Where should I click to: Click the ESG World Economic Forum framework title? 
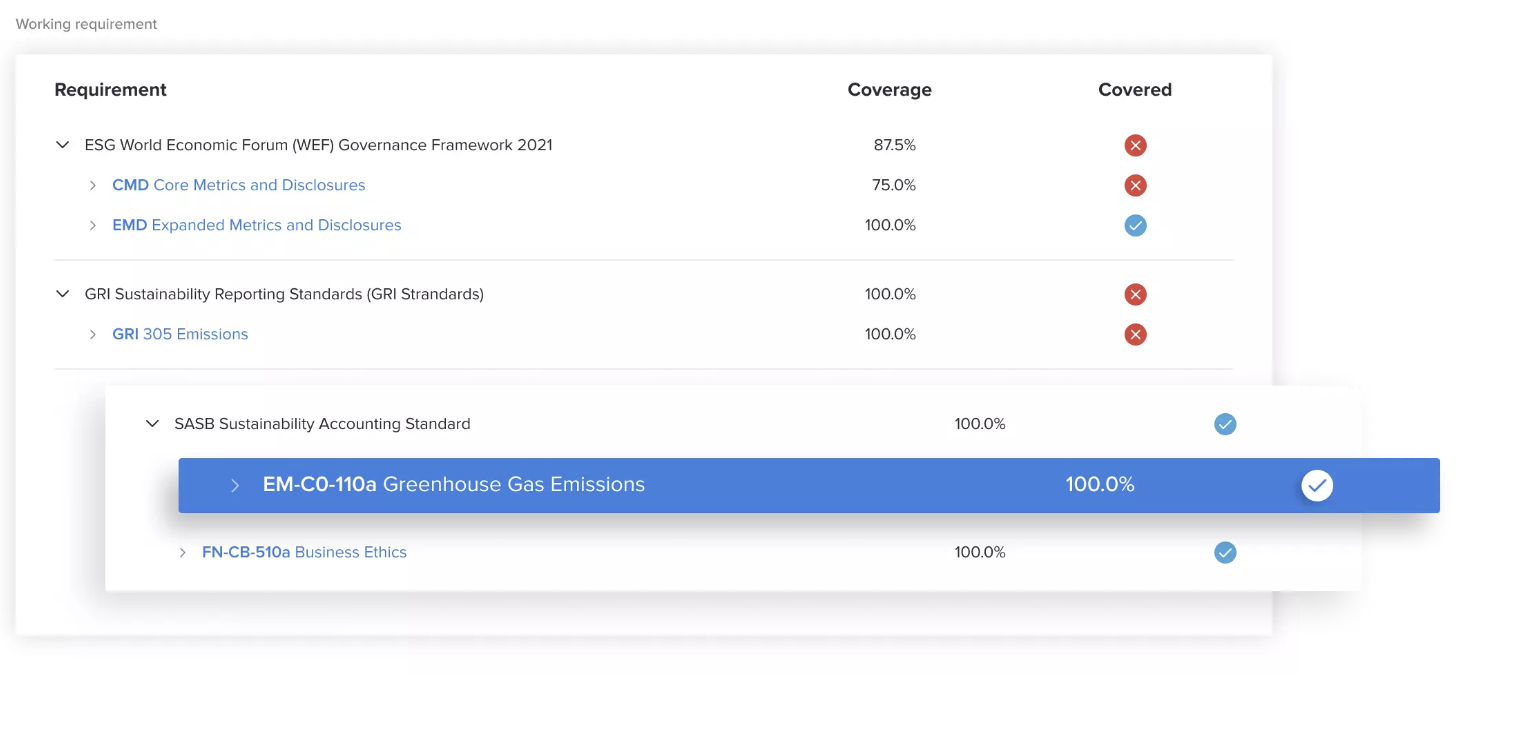[318, 145]
